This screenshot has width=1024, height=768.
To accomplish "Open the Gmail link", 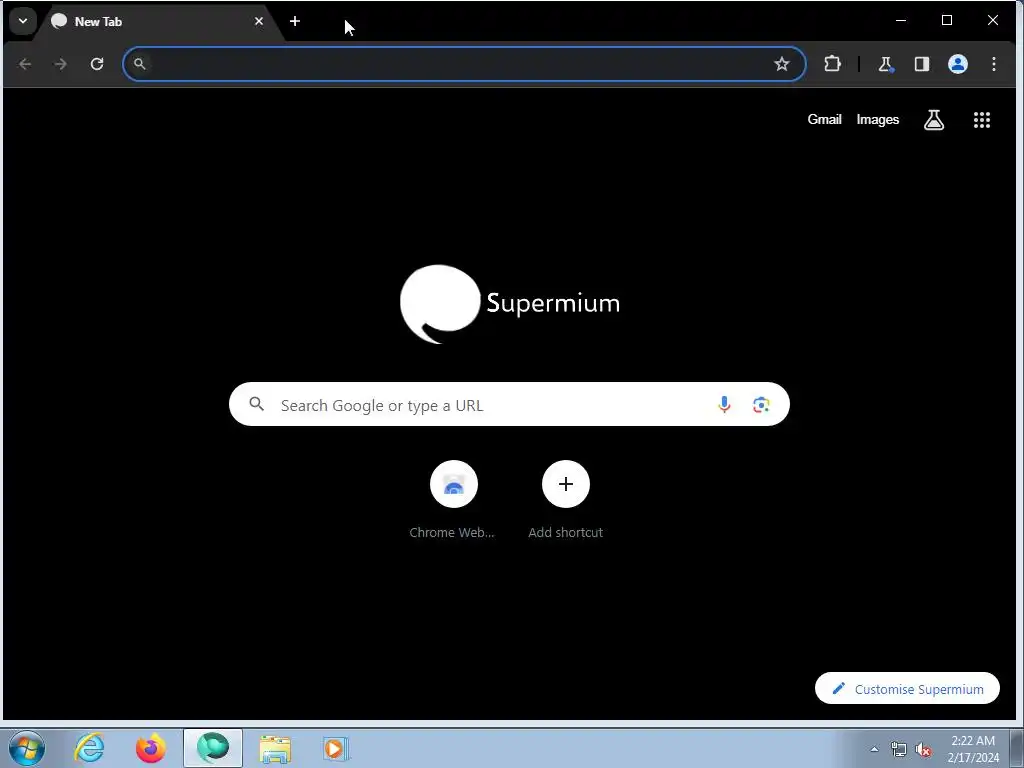I will pos(824,120).
